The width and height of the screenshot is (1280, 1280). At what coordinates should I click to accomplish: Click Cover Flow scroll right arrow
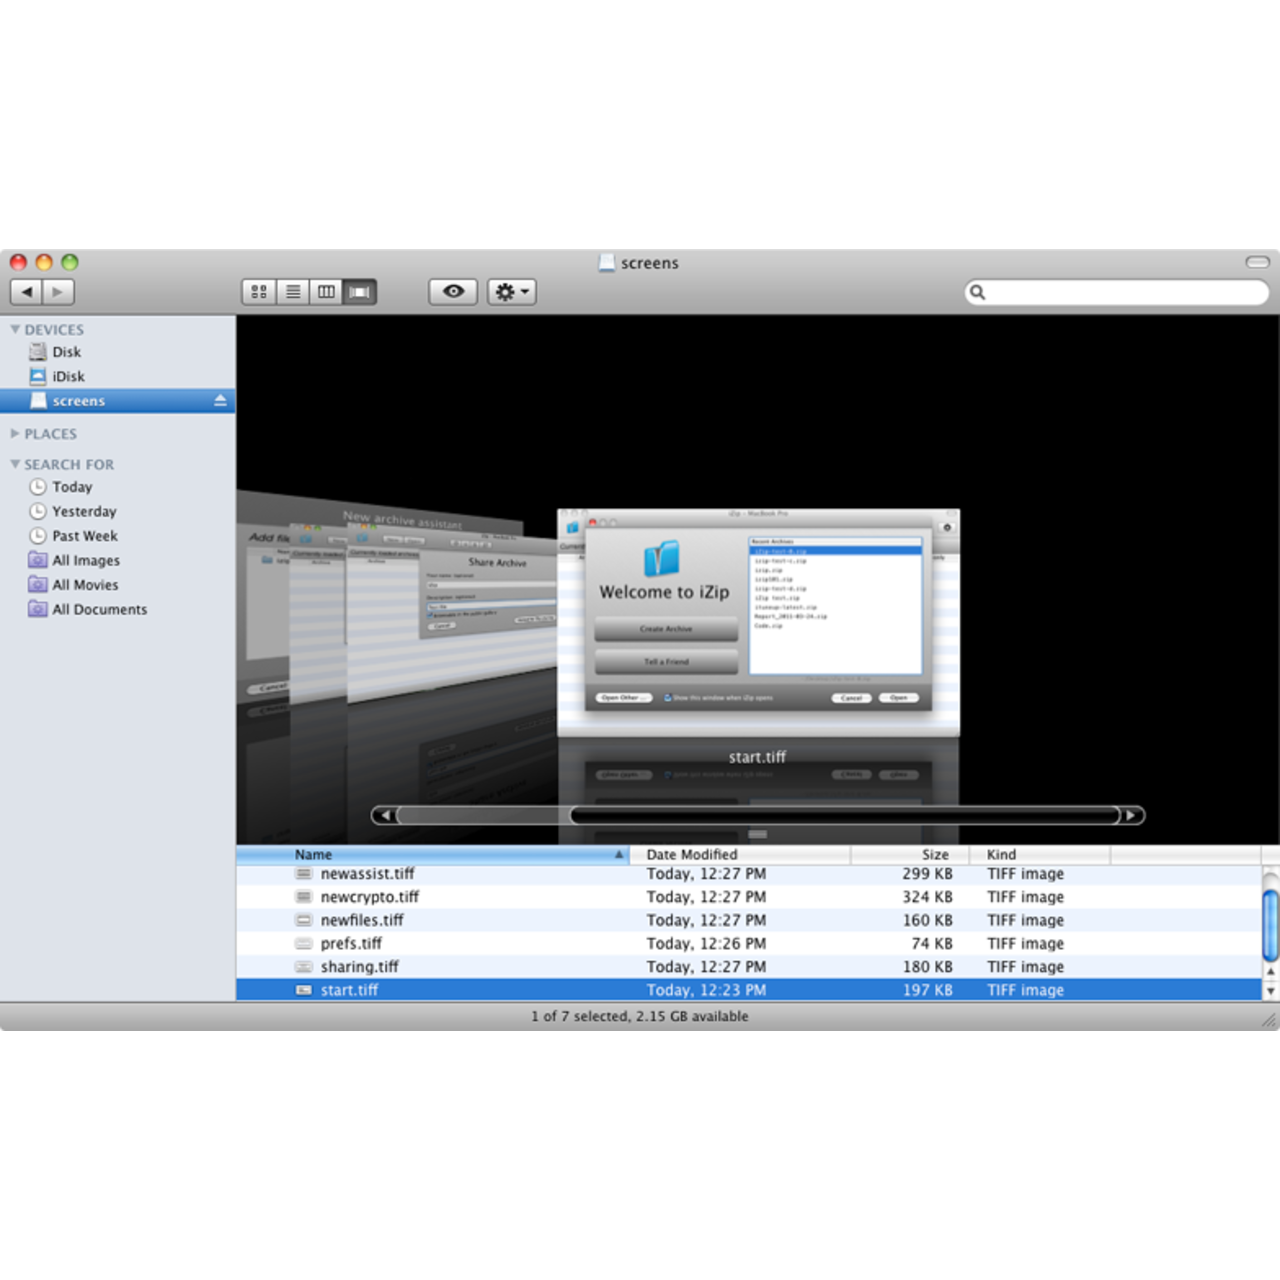pos(1132,815)
